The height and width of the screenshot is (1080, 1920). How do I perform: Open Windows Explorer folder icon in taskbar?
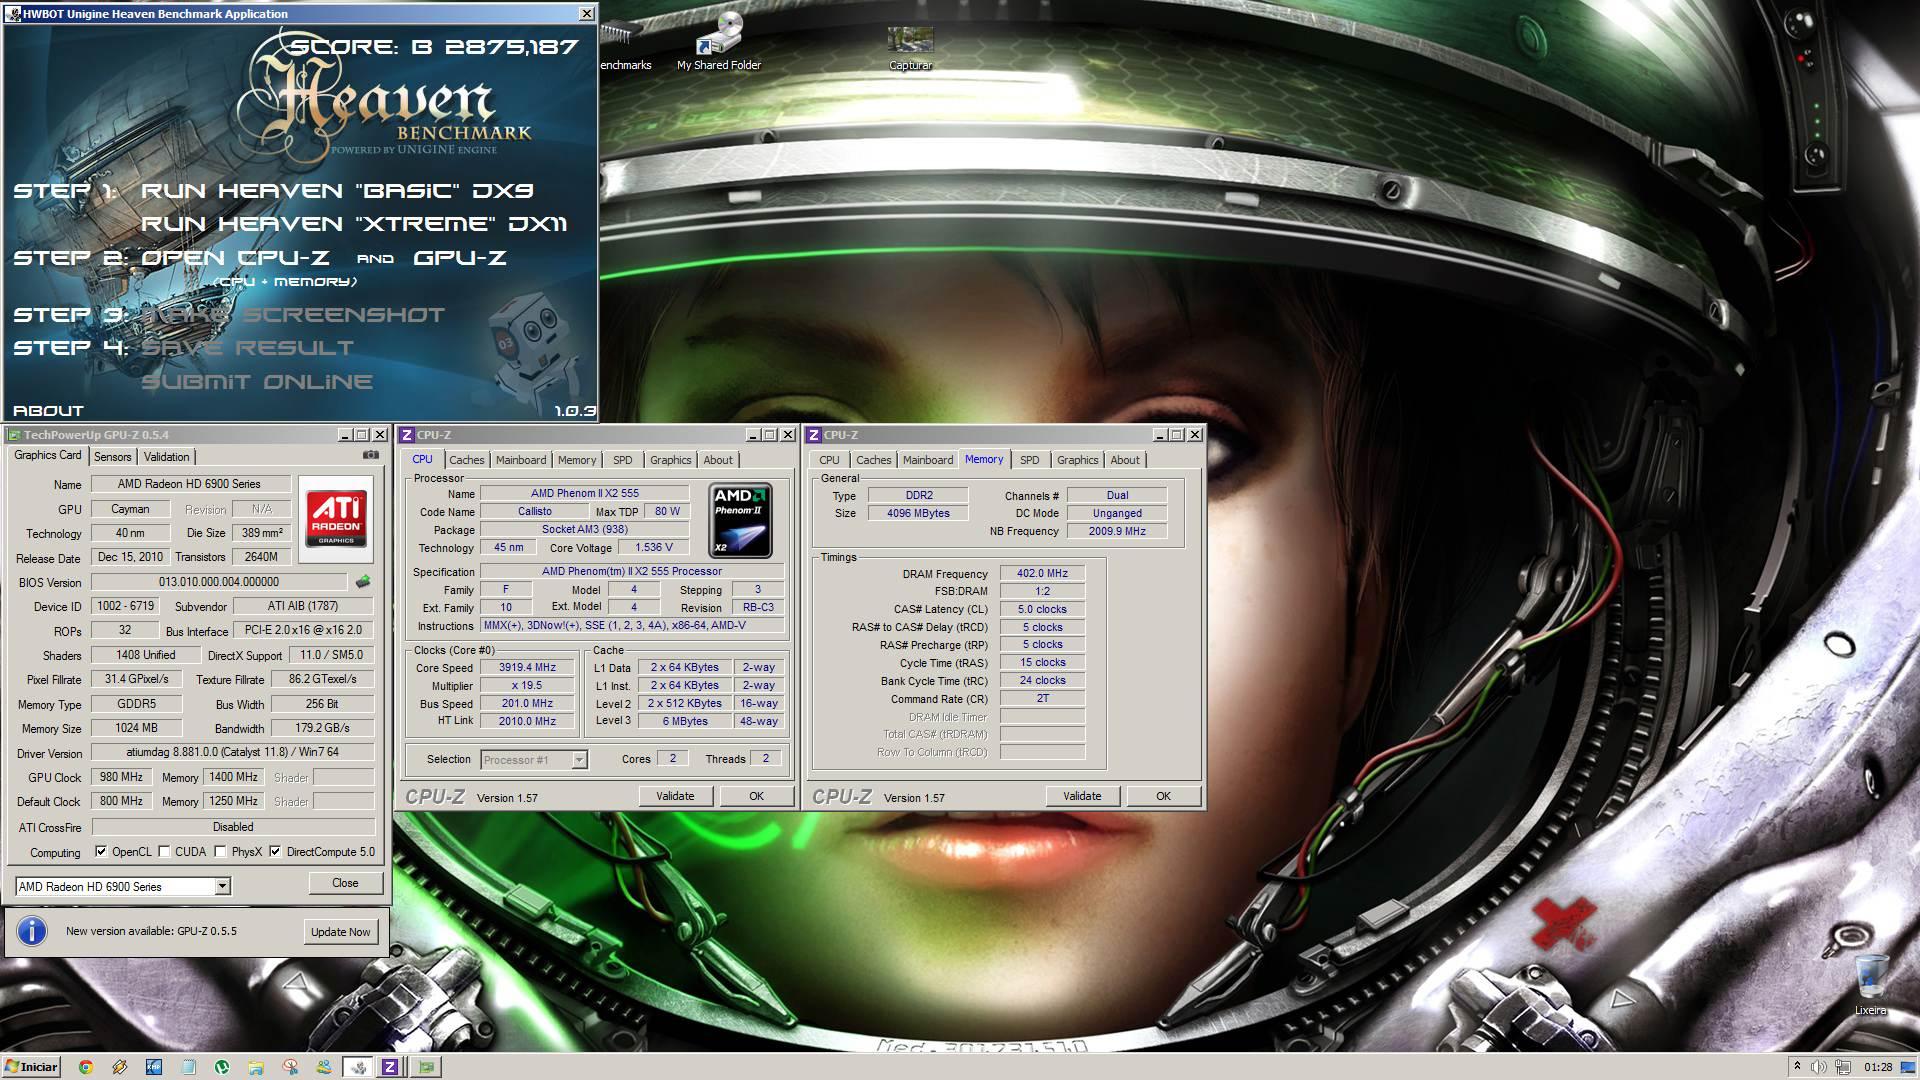point(256,1067)
